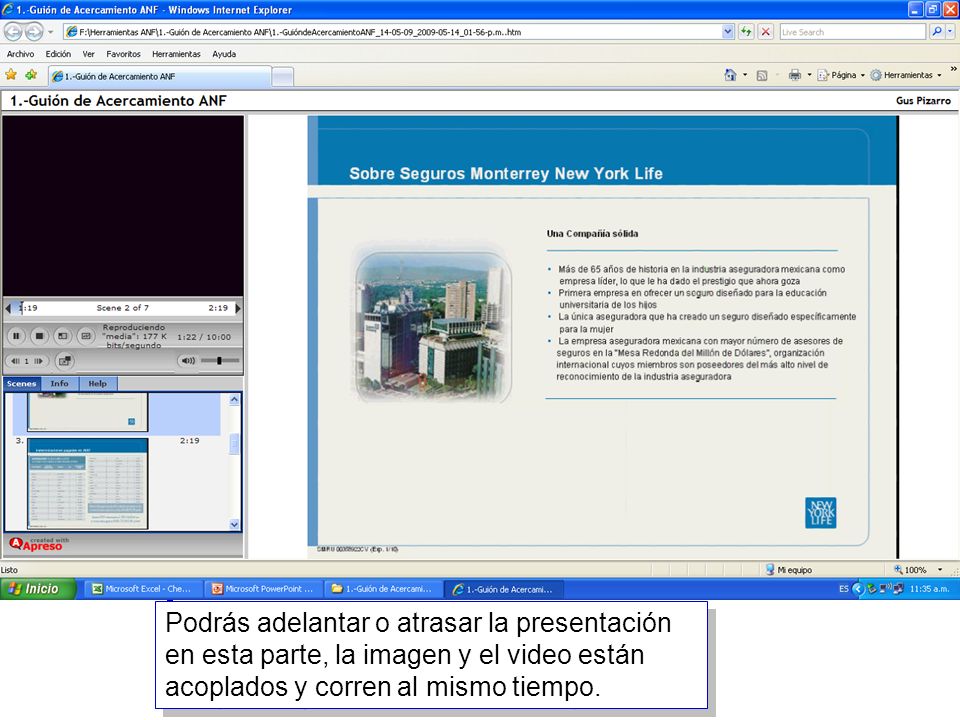The image size is (960, 720).
Task: Open a new blank browser tab
Action: 282,77
